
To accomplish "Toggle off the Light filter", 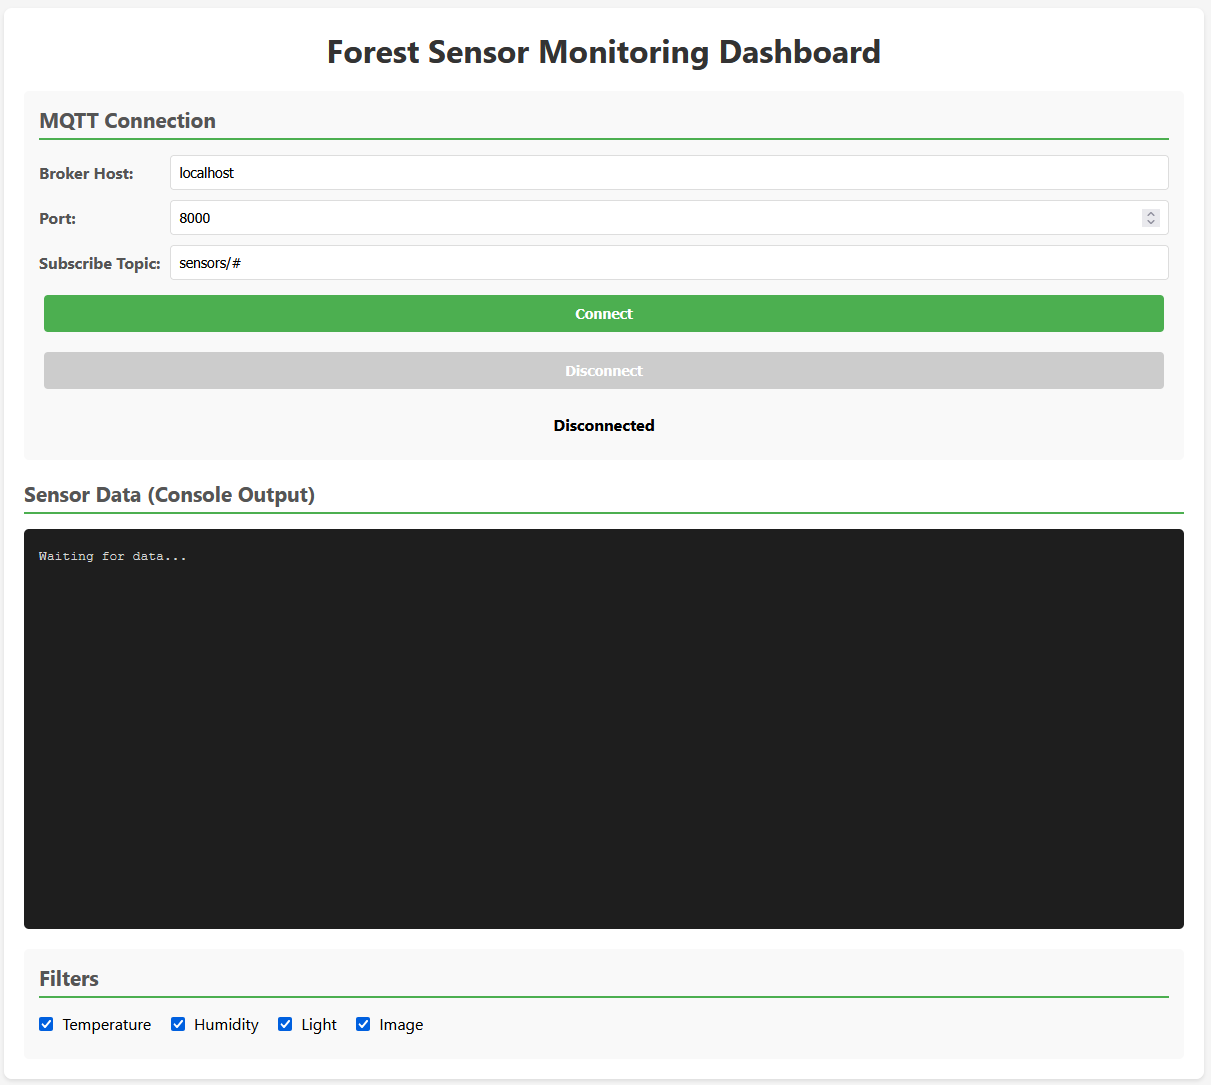I will tap(286, 1024).
